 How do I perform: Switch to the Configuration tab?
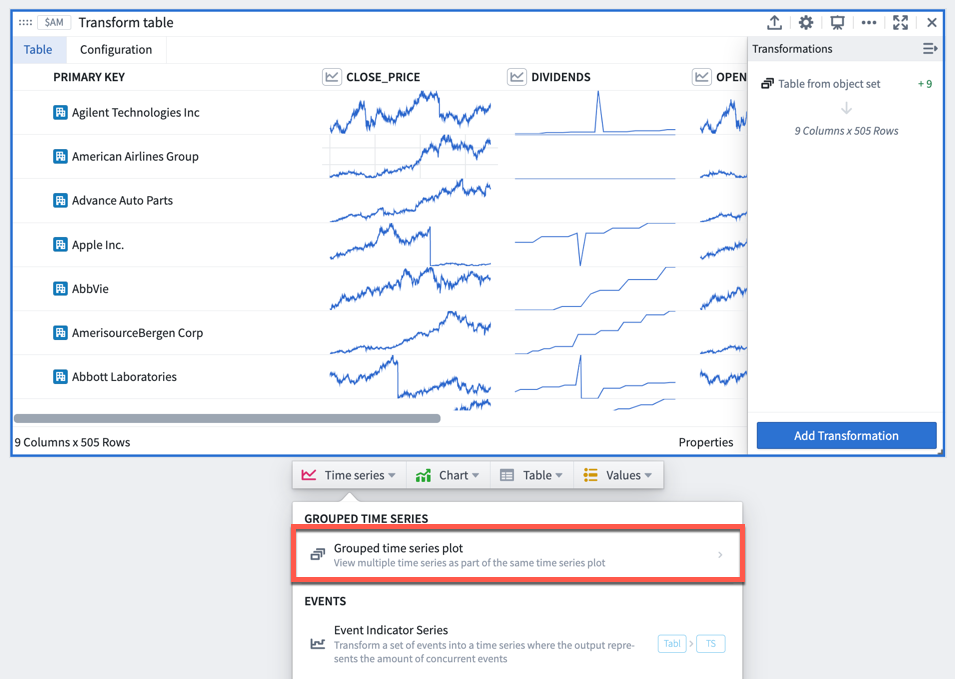pos(116,49)
